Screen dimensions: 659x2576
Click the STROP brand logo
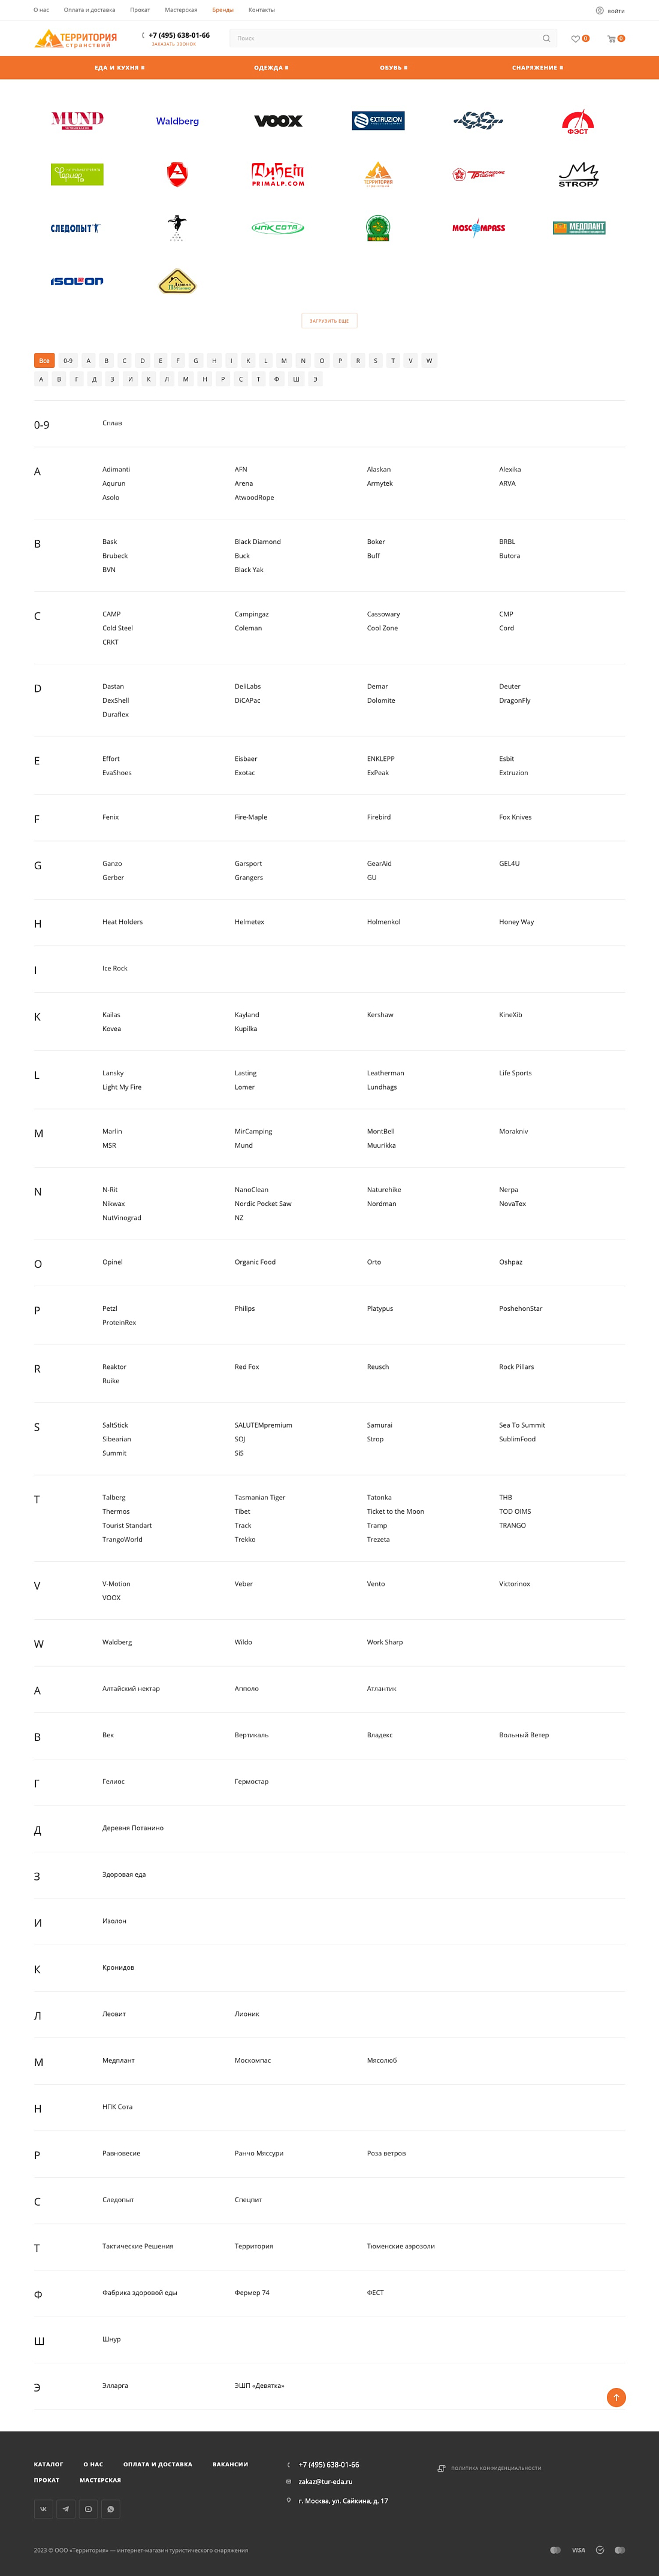click(x=578, y=175)
